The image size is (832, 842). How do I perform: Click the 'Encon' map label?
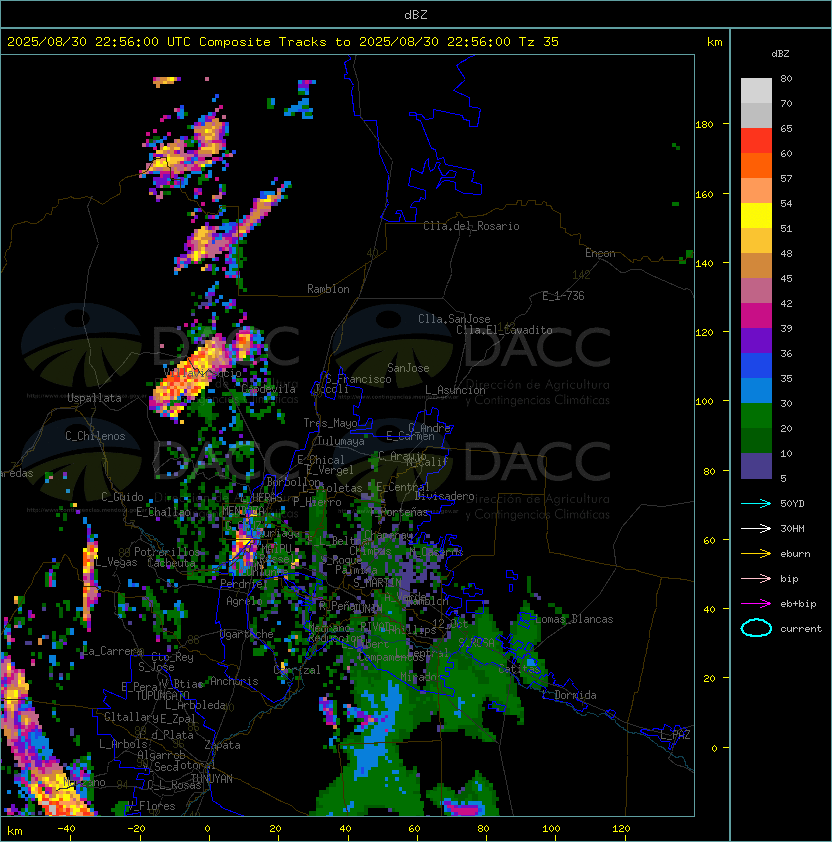coord(600,253)
